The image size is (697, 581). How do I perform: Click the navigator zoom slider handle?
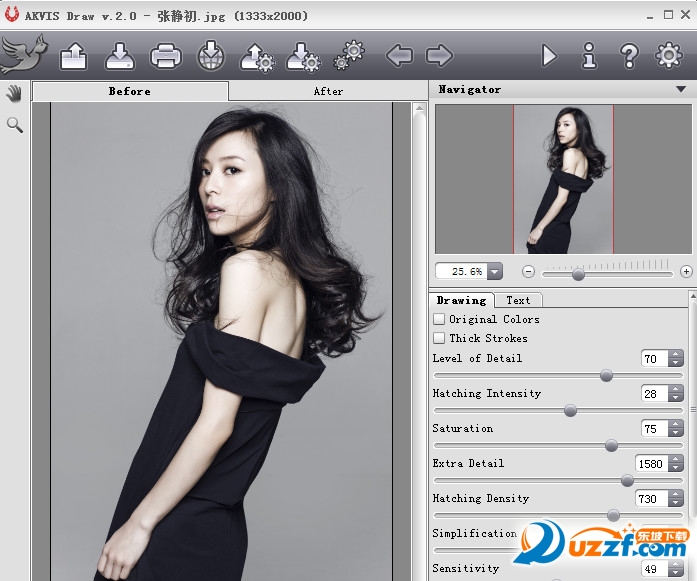[x=578, y=274]
